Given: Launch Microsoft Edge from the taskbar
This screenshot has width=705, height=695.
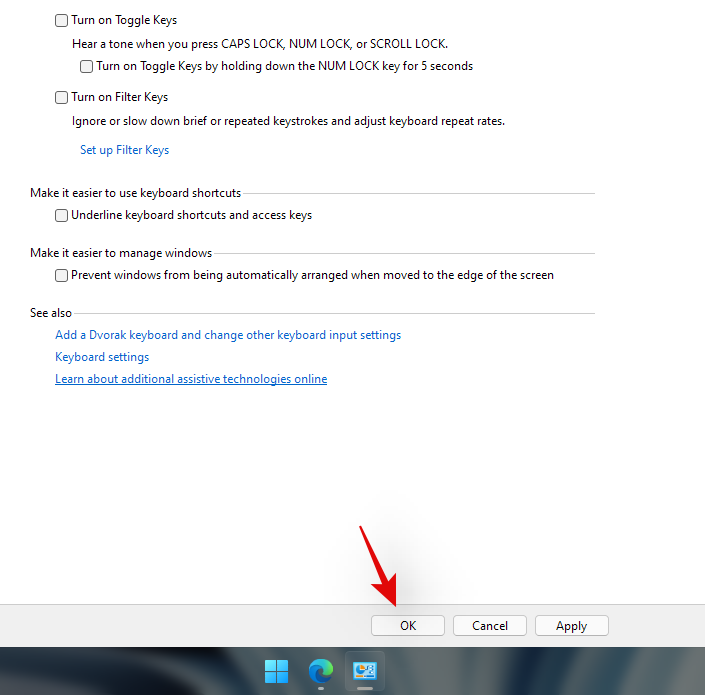Looking at the screenshot, I should tap(321, 671).
